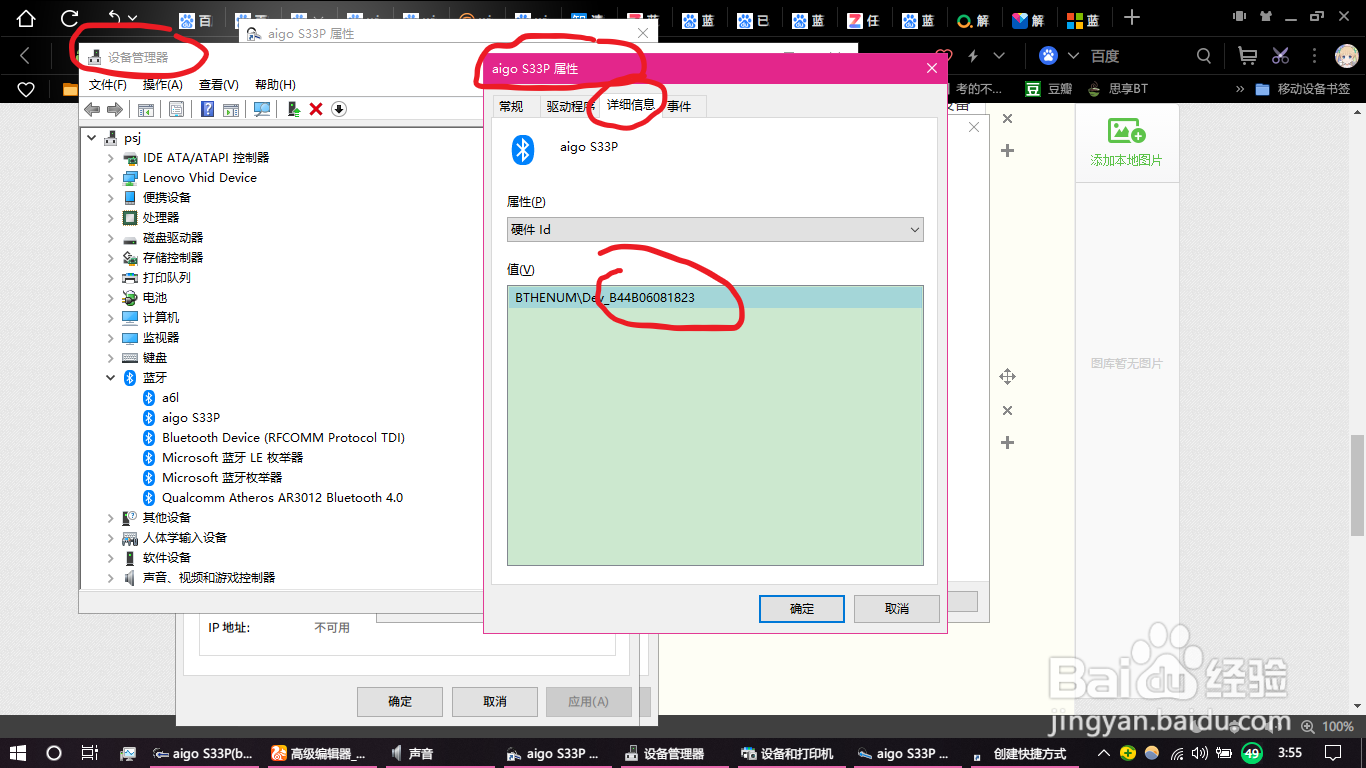Click the Task View icon on taskbar

(89, 753)
